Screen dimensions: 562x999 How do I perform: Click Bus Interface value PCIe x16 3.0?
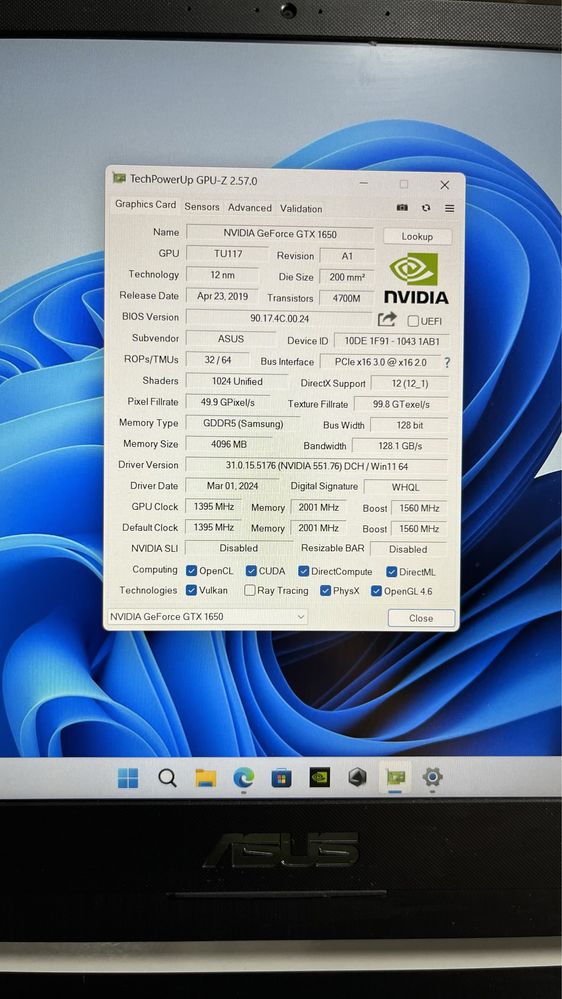click(x=380, y=362)
